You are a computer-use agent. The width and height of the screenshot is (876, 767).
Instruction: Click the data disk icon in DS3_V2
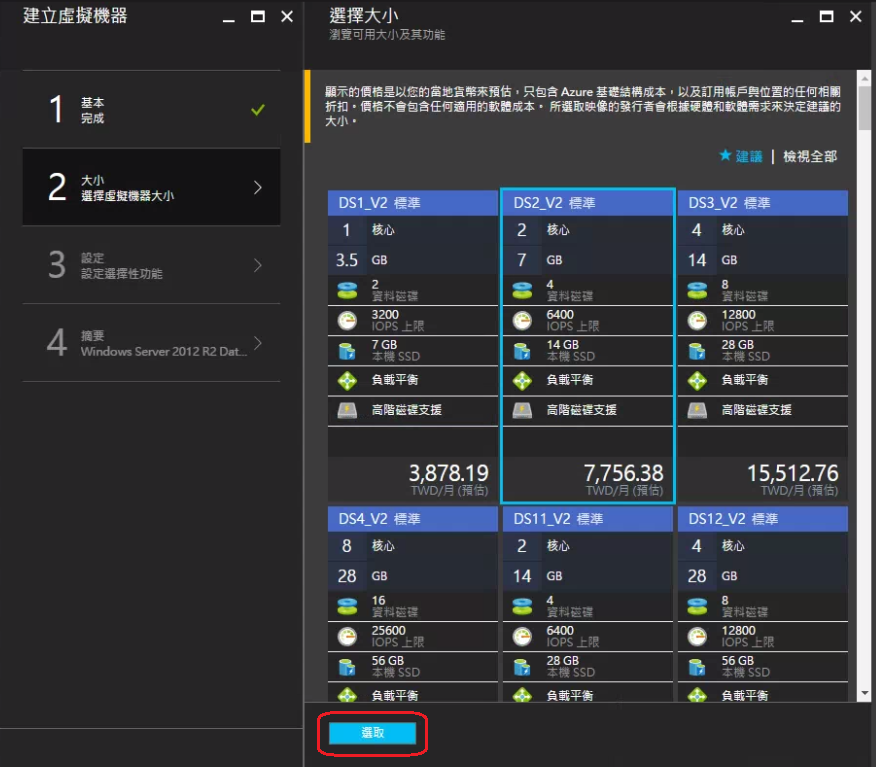(x=697, y=290)
